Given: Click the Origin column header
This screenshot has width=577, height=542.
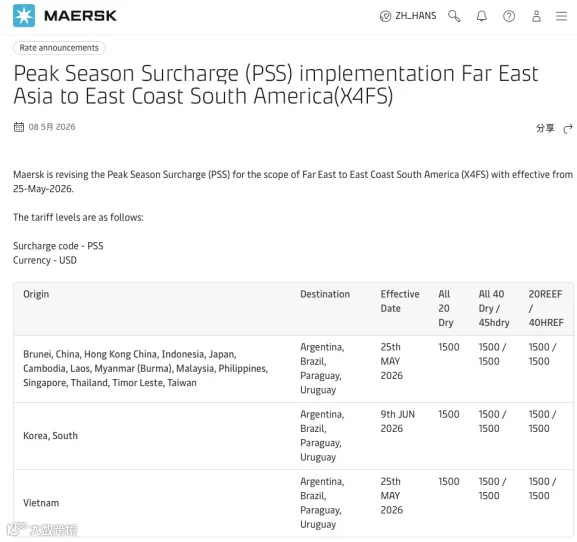Looking at the screenshot, I should (36, 294).
